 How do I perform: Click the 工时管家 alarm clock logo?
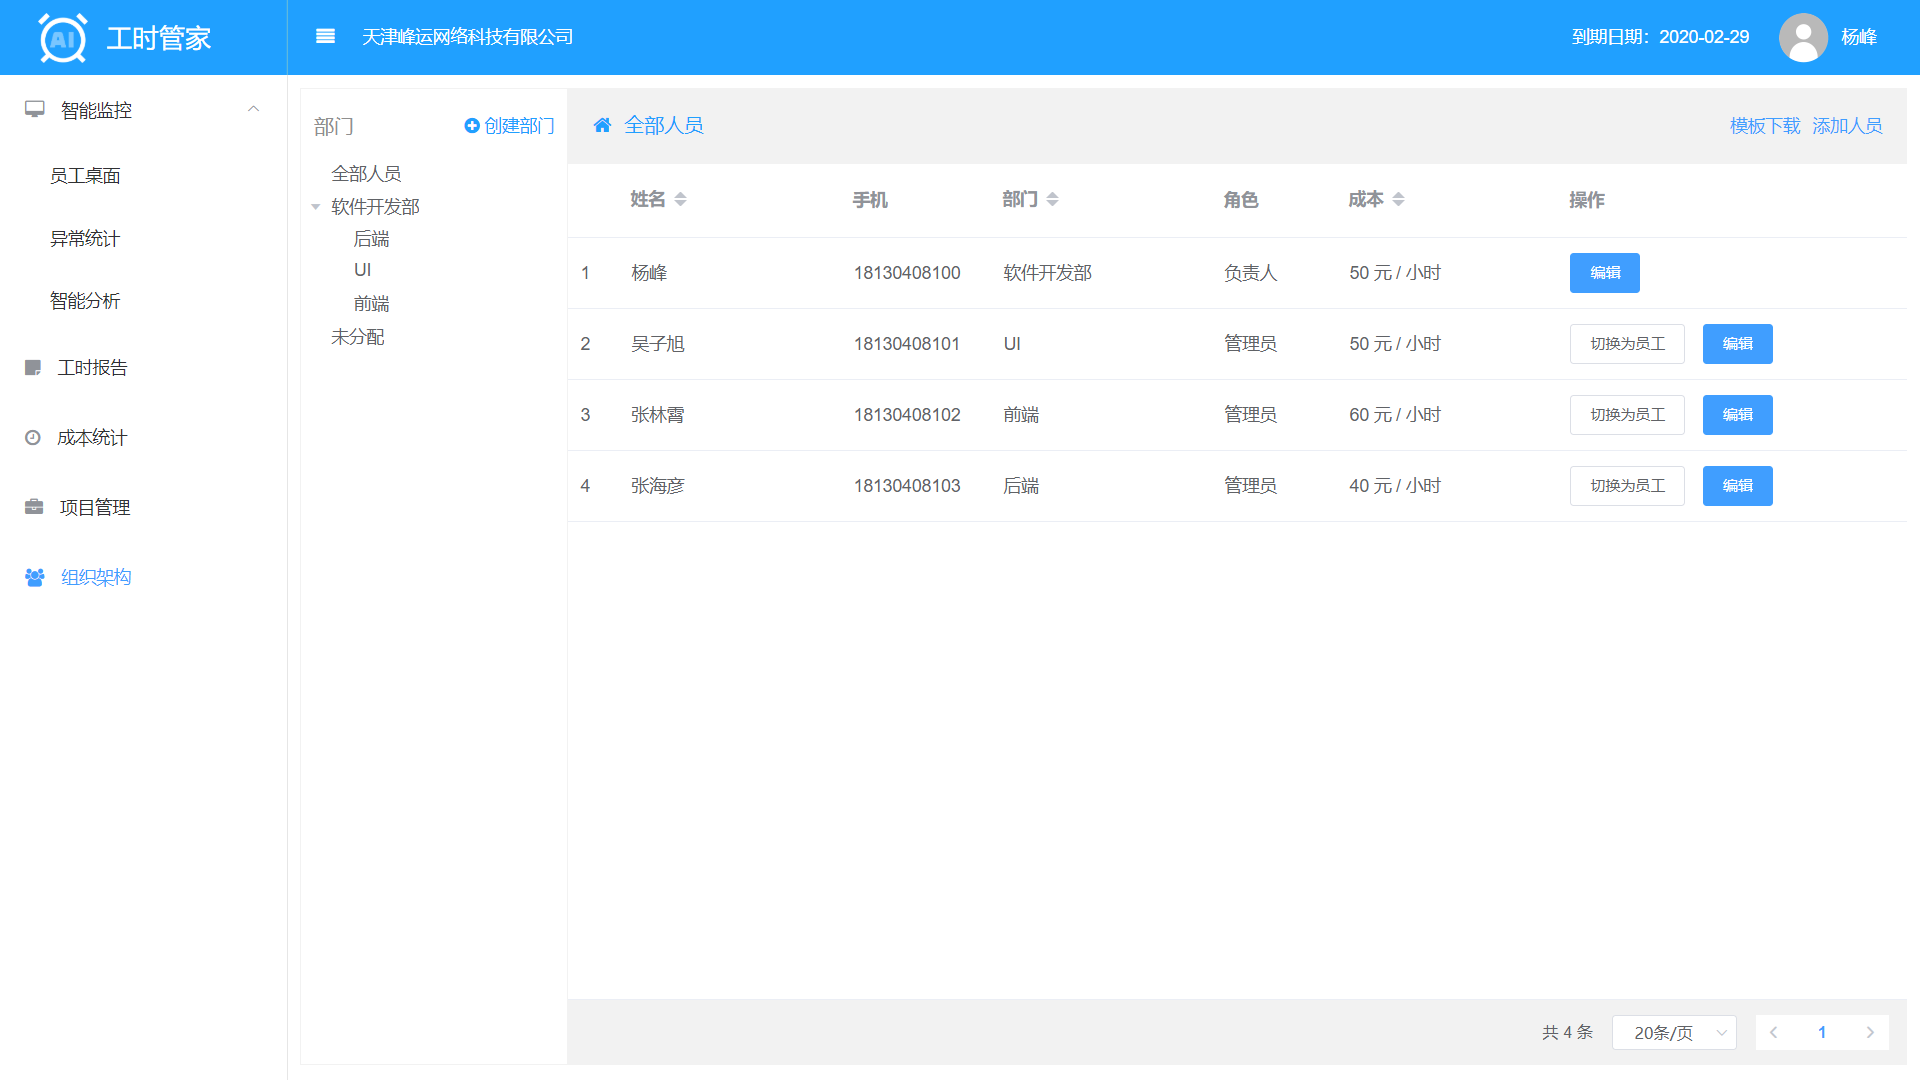point(63,38)
